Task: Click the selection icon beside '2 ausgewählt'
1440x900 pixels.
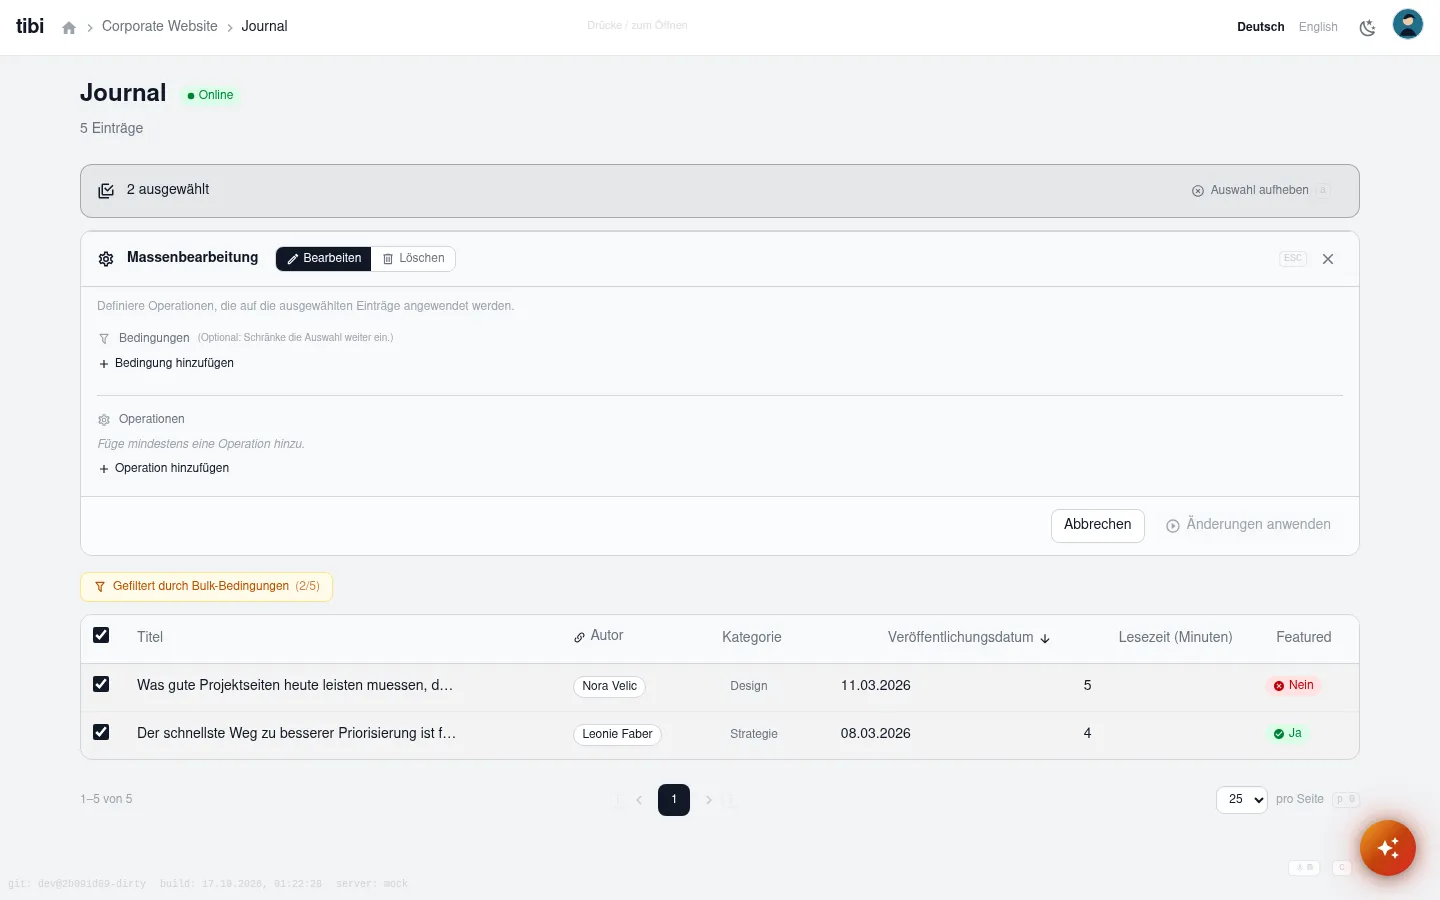Action: coord(106,191)
